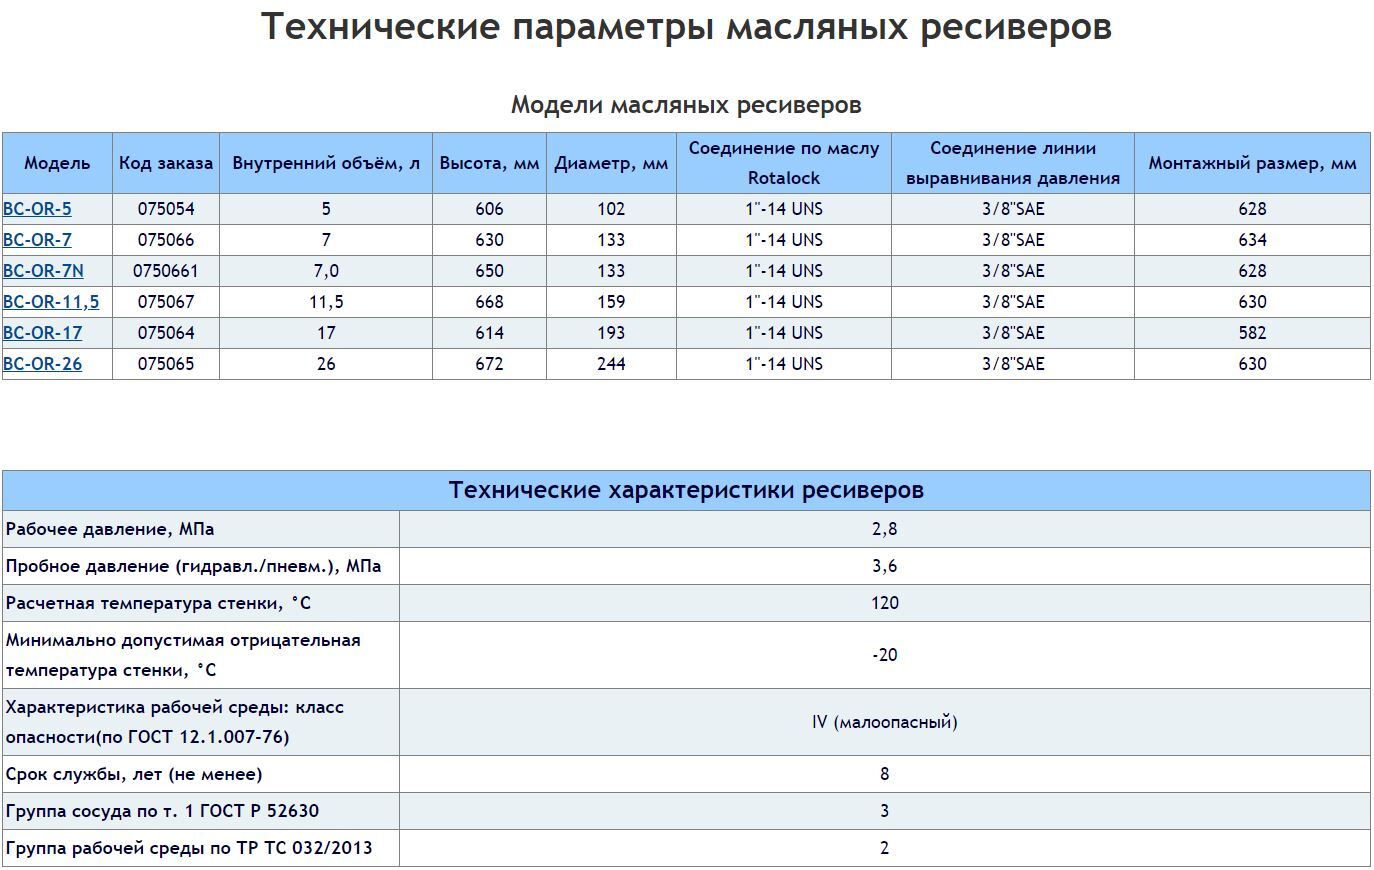Click the wall temperature value 120
Screen dimensions: 1374x870
tap(885, 603)
